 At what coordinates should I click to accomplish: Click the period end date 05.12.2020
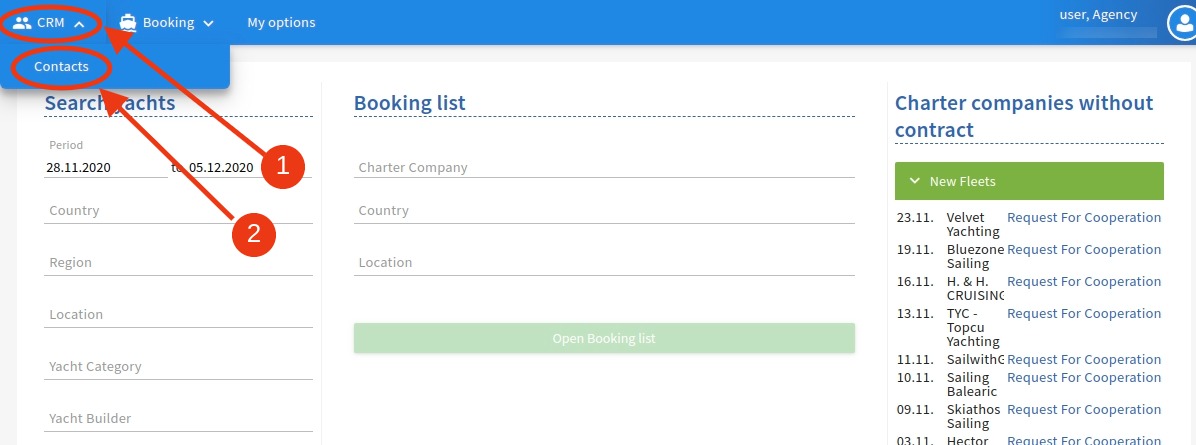click(221, 168)
